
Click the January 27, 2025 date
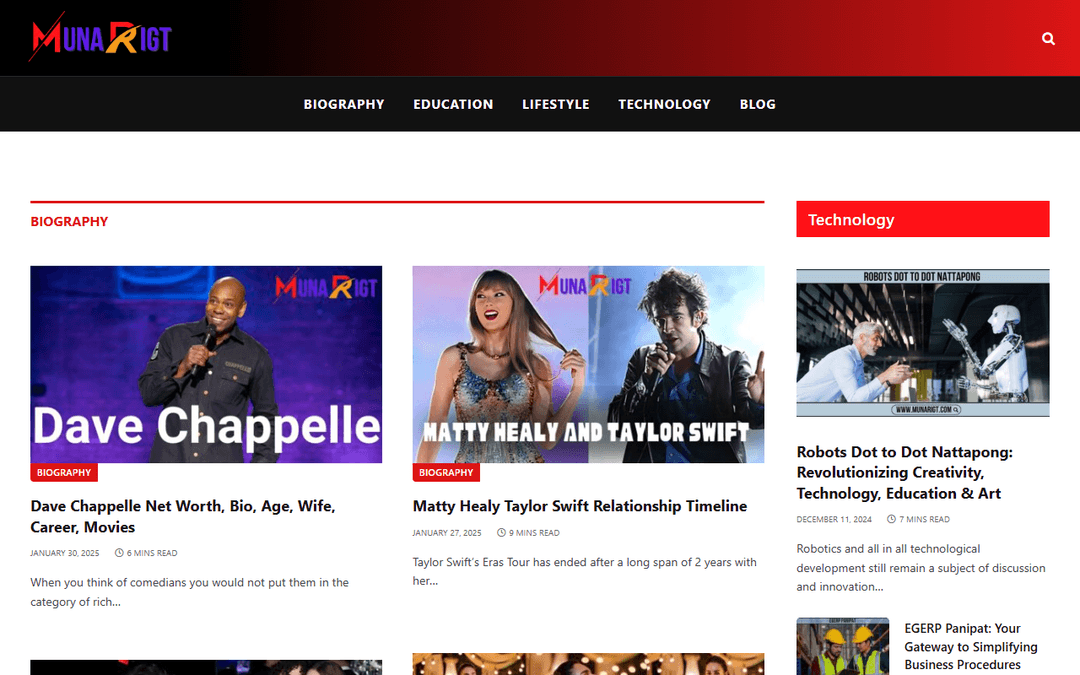(447, 533)
